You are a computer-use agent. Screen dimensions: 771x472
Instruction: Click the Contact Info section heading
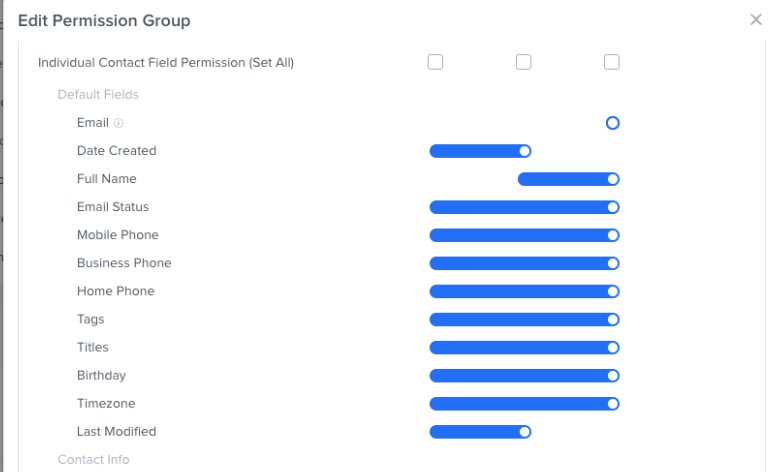tap(93, 459)
